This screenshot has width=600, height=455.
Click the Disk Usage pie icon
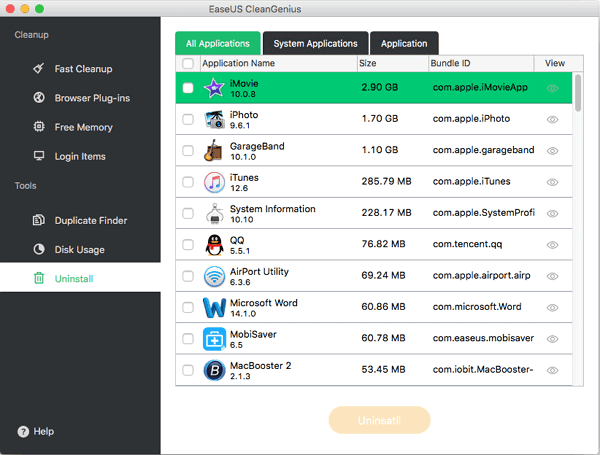pyautogui.click(x=38, y=249)
